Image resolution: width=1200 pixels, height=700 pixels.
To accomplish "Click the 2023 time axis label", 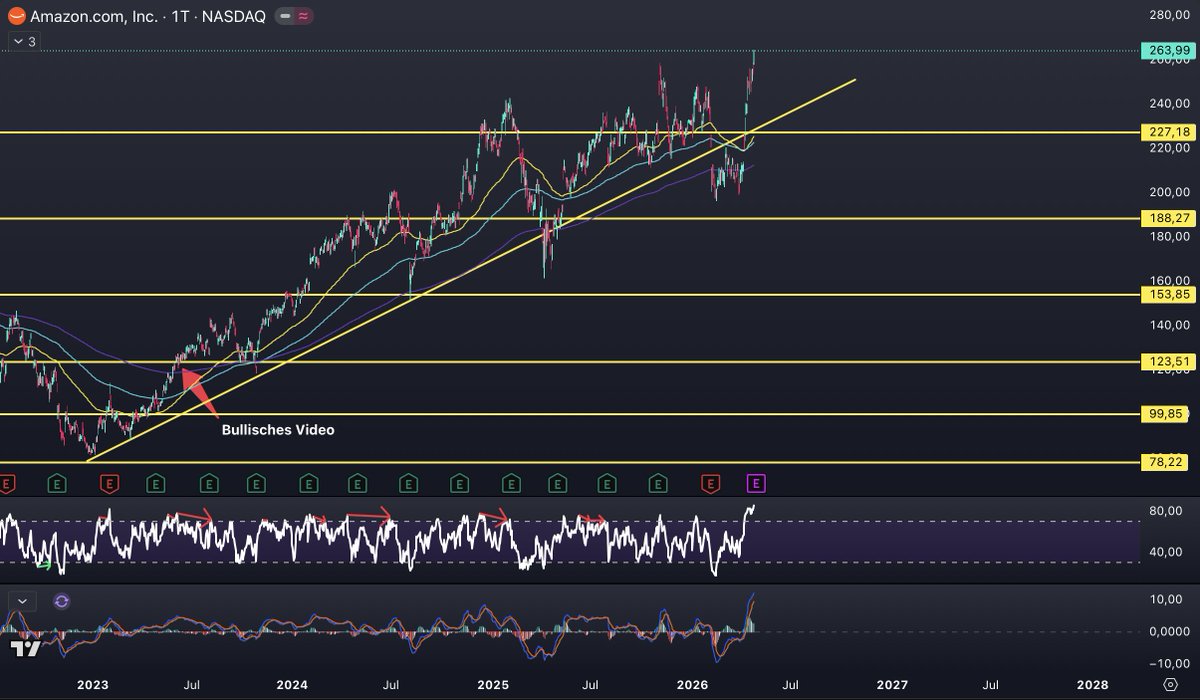I will 92,685.
